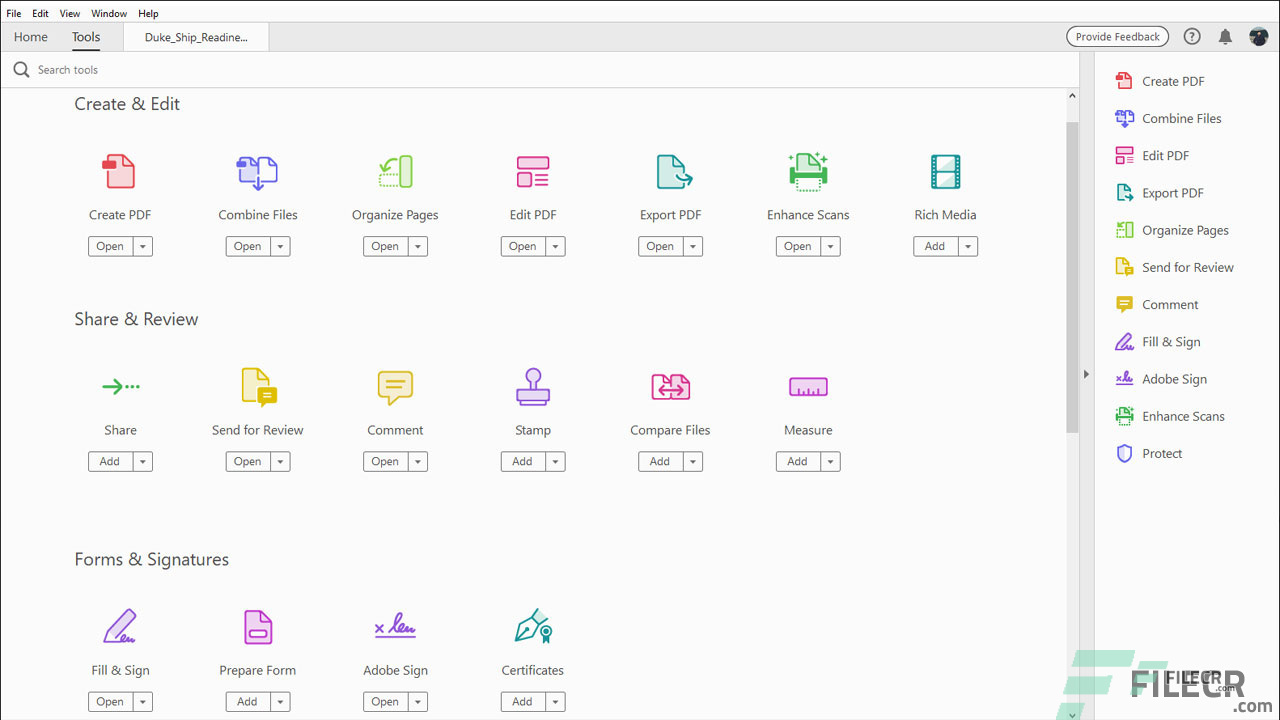The width and height of the screenshot is (1280, 720).
Task: Click the scroll up arrow of tools list
Action: pyautogui.click(x=1072, y=96)
